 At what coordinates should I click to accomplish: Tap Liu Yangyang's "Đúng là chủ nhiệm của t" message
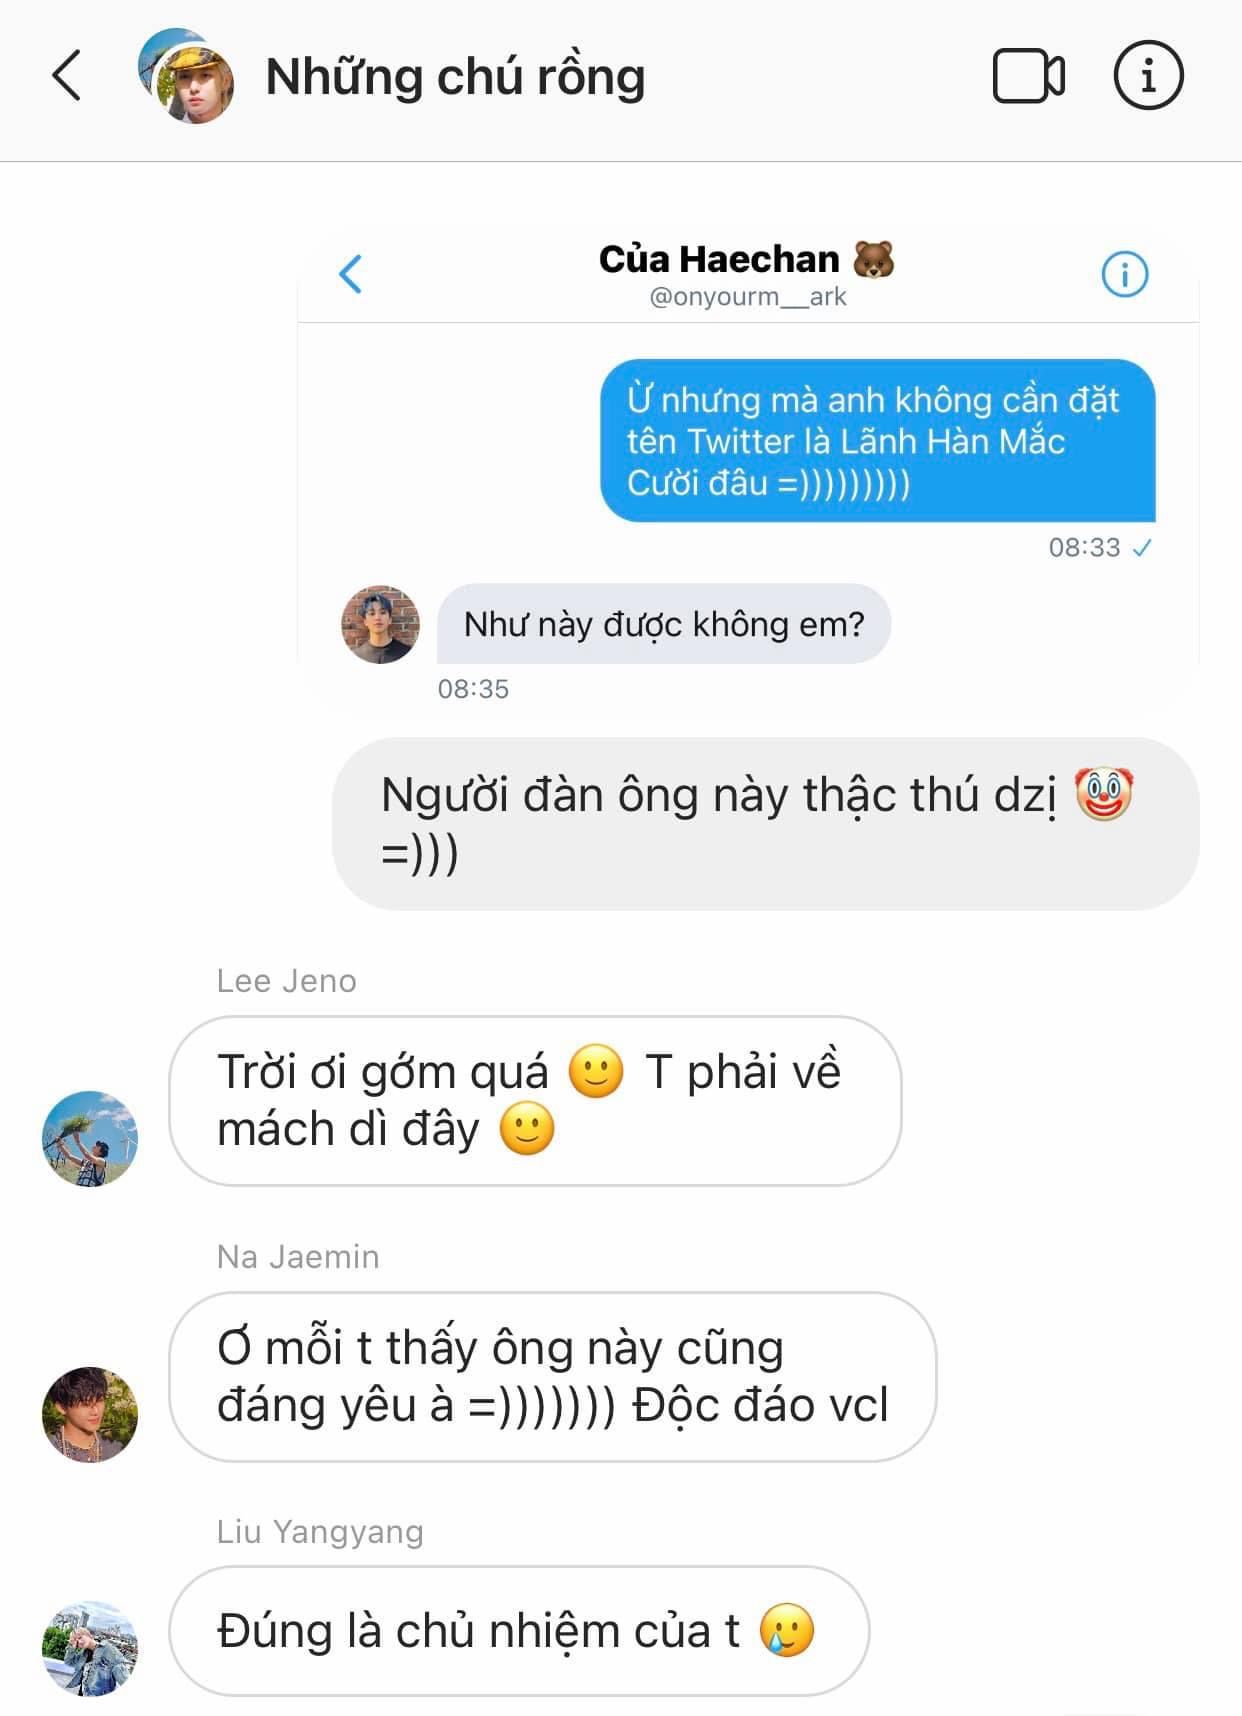click(519, 1631)
